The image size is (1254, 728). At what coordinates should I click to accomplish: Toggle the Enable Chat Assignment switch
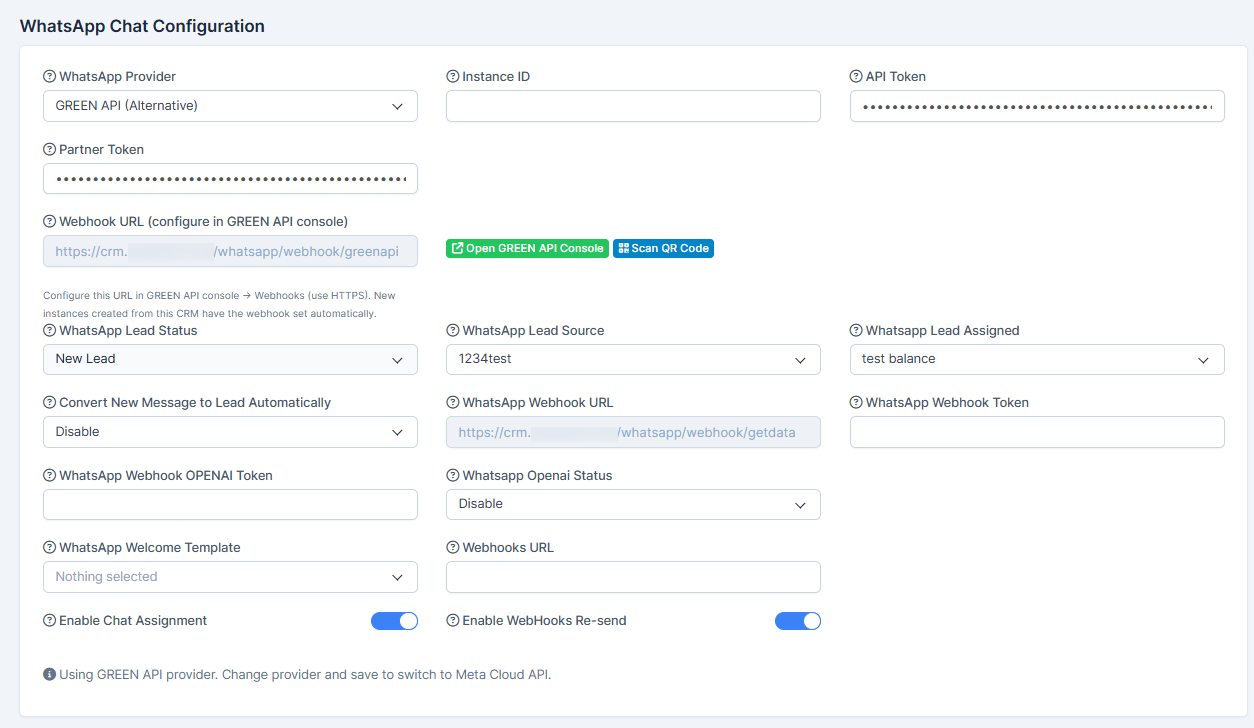coord(394,621)
